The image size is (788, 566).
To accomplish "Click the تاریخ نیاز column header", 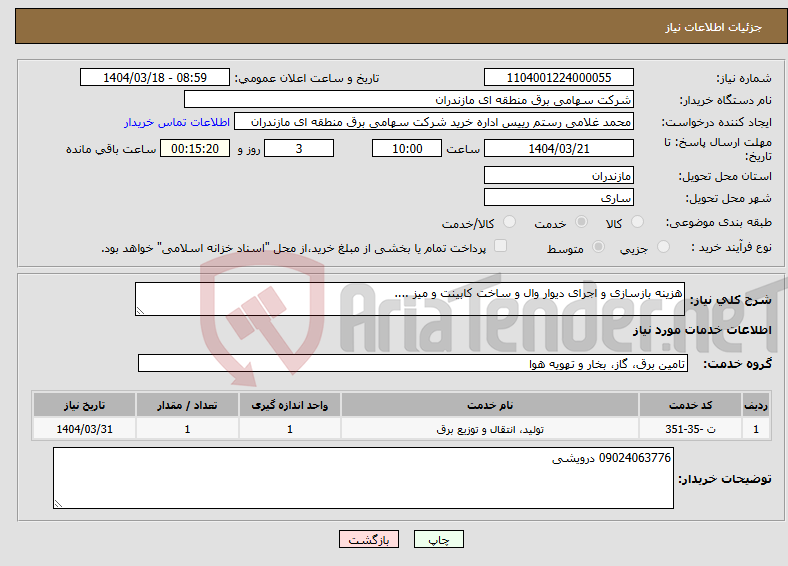I will click(84, 405).
